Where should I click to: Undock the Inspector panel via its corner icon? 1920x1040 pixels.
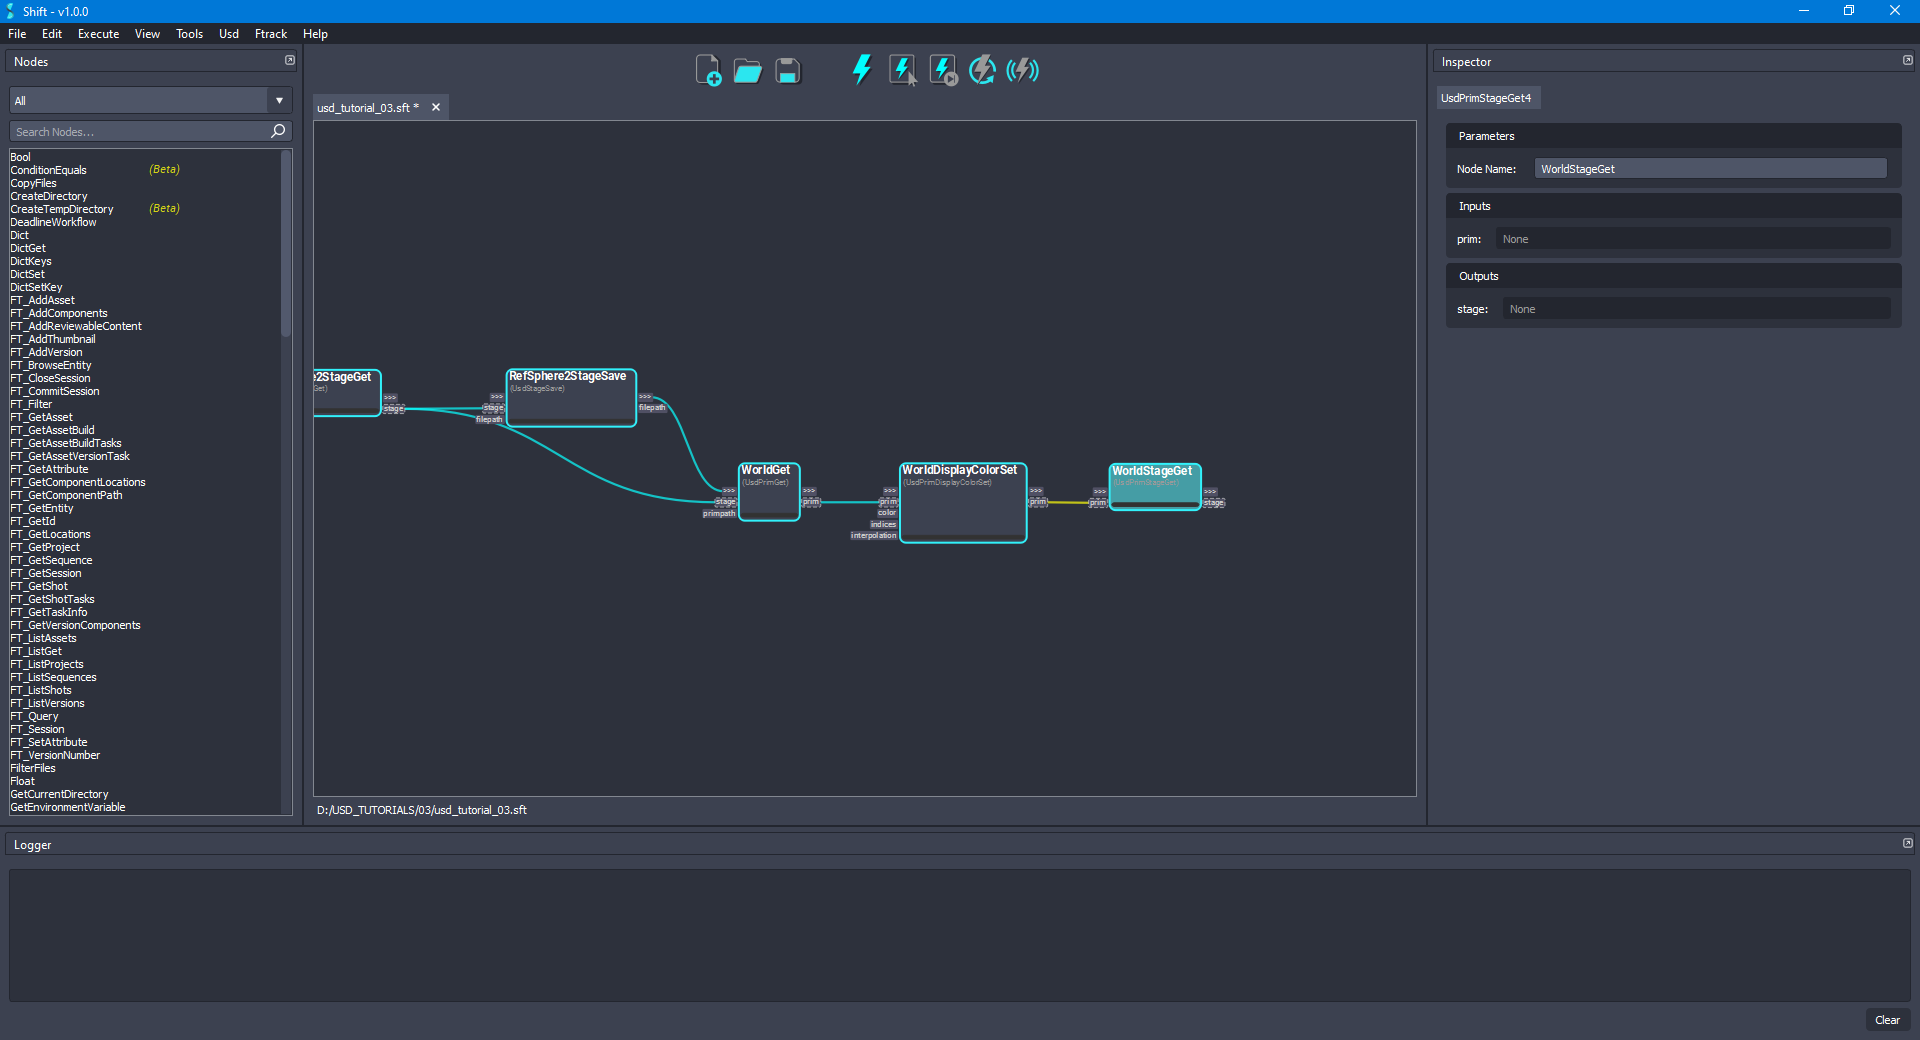pos(1907,60)
